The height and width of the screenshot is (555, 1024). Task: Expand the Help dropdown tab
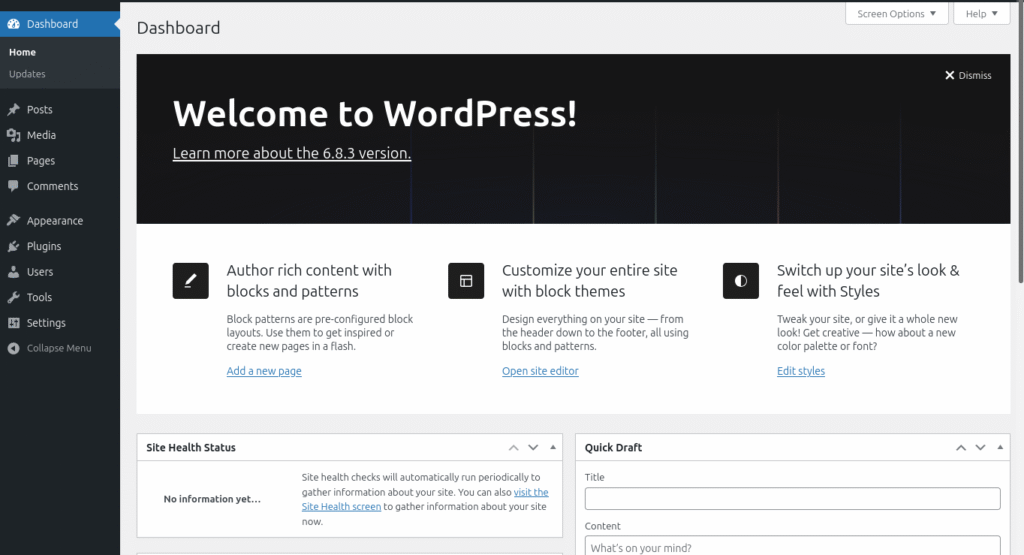982,14
